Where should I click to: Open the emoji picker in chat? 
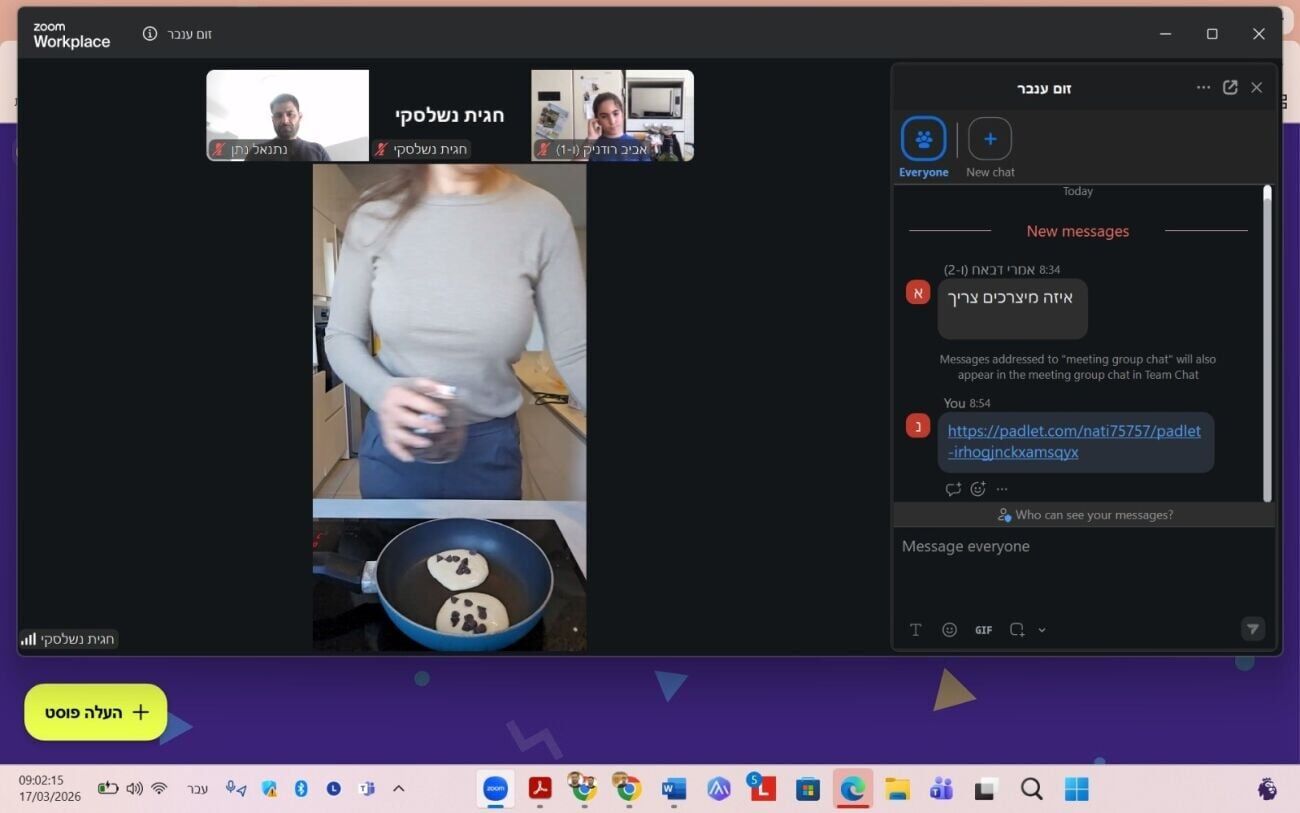pyautogui.click(x=949, y=630)
